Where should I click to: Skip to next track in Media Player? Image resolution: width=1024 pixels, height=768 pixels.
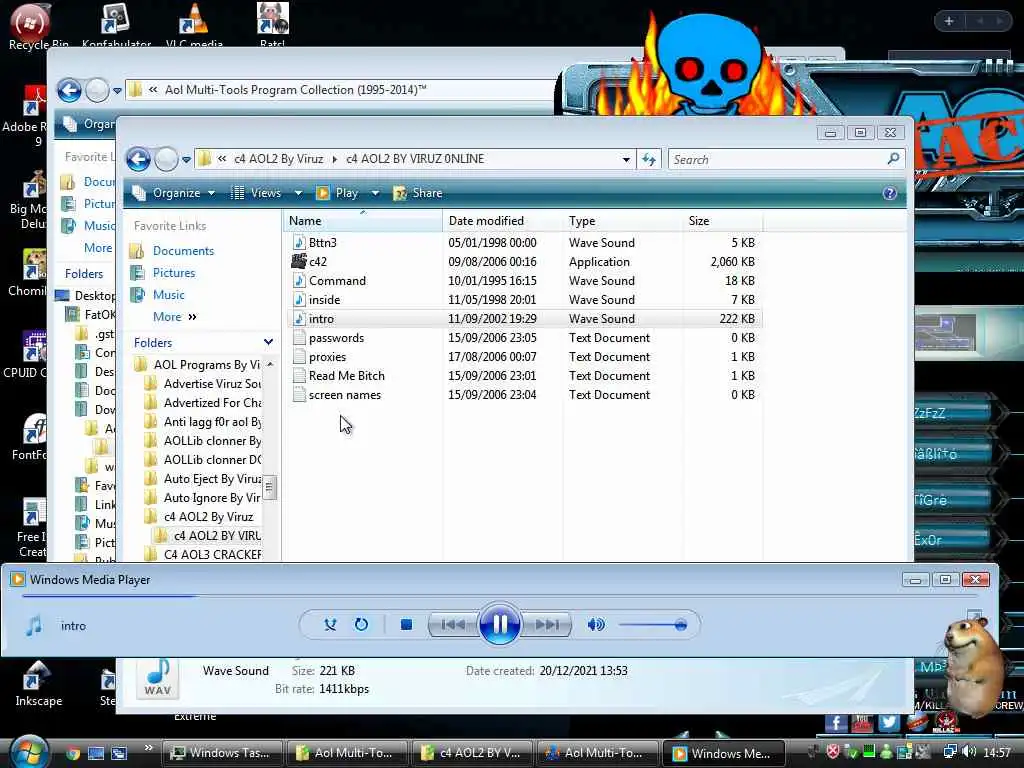(547, 625)
